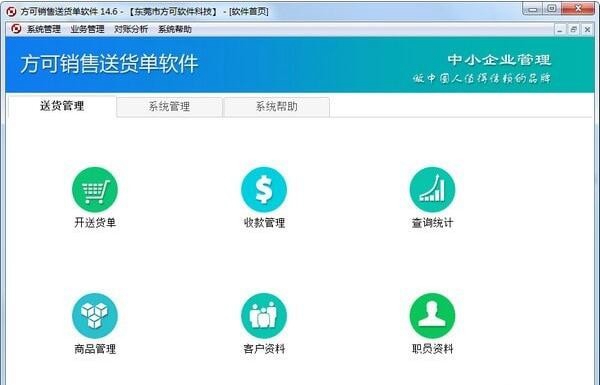Viewport: 600px width, 385px height.
Task: Click the 开送货单 label text
Action: [x=95, y=222]
